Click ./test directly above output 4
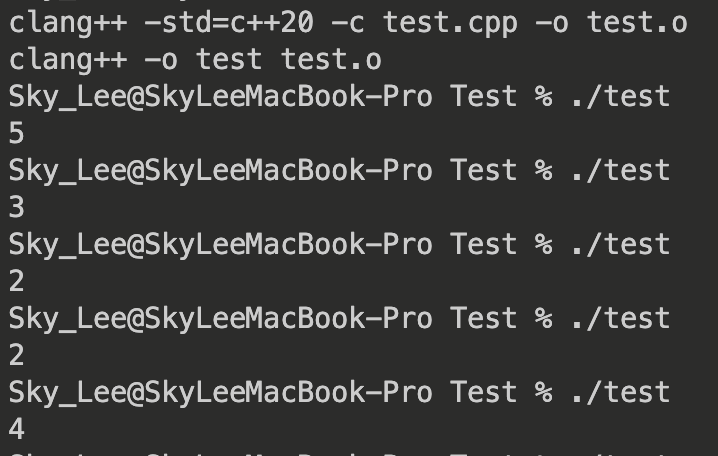Image resolution: width=718 pixels, height=456 pixels. [x=619, y=392]
